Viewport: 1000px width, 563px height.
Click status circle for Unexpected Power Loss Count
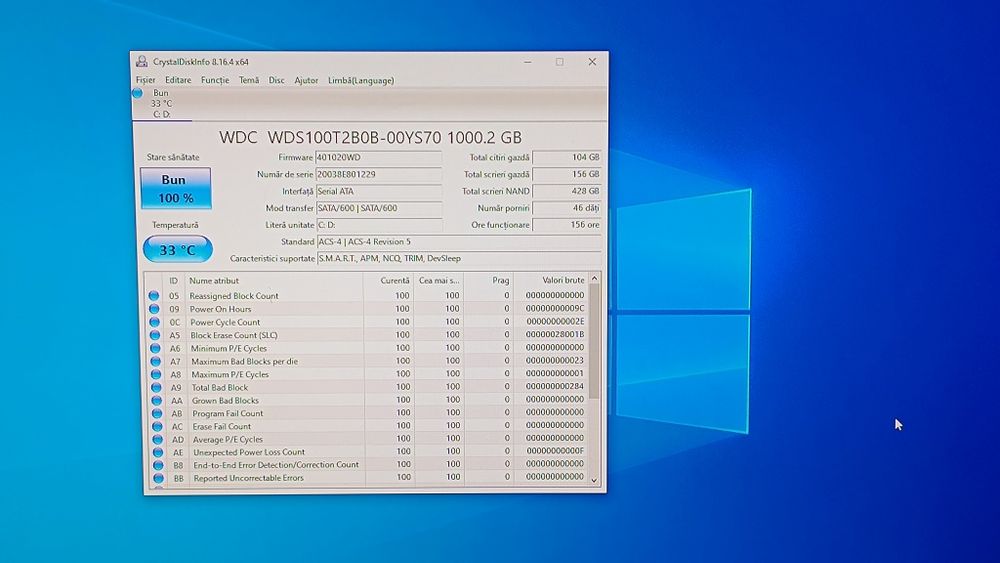pyautogui.click(x=158, y=452)
